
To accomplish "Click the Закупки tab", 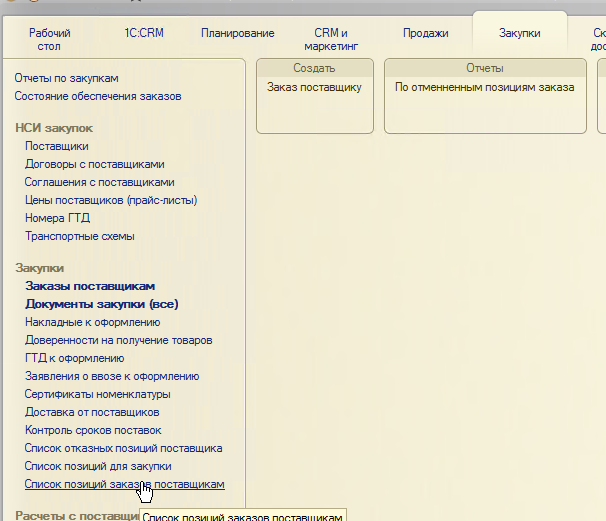I will pyautogui.click(x=519, y=33).
